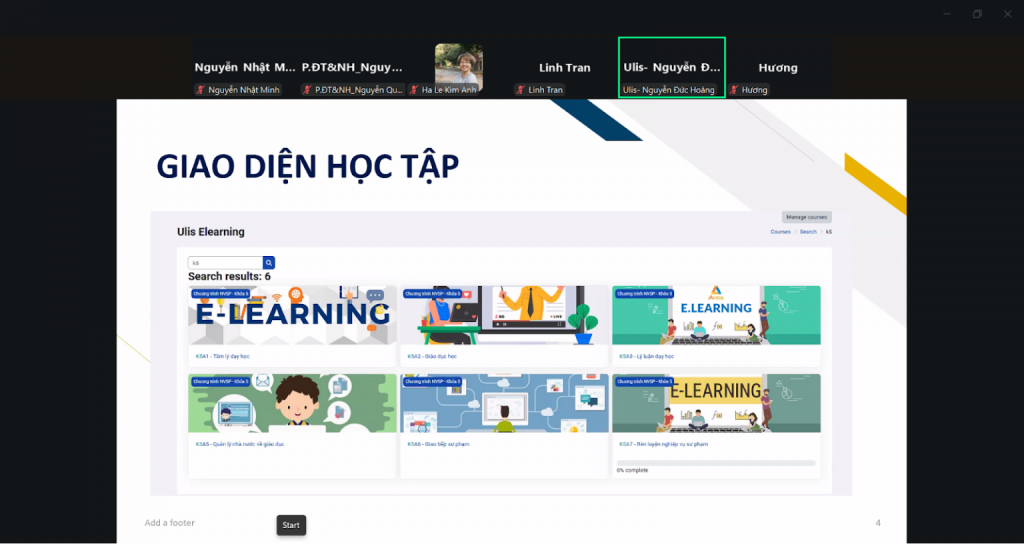Image resolution: width=1024 pixels, height=544 pixels.
Task: Click muted mic icon beside Hương label
Action: (x=734, y=90)
